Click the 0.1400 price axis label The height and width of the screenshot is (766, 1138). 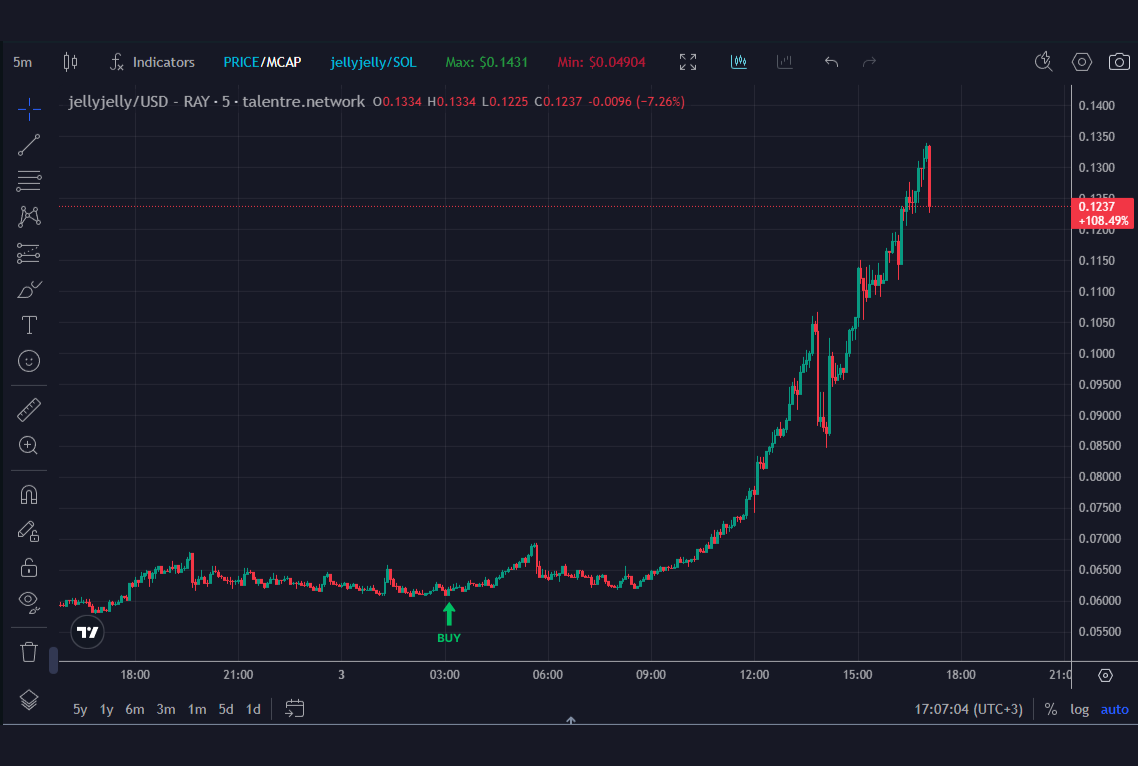tap(1097, 106)
